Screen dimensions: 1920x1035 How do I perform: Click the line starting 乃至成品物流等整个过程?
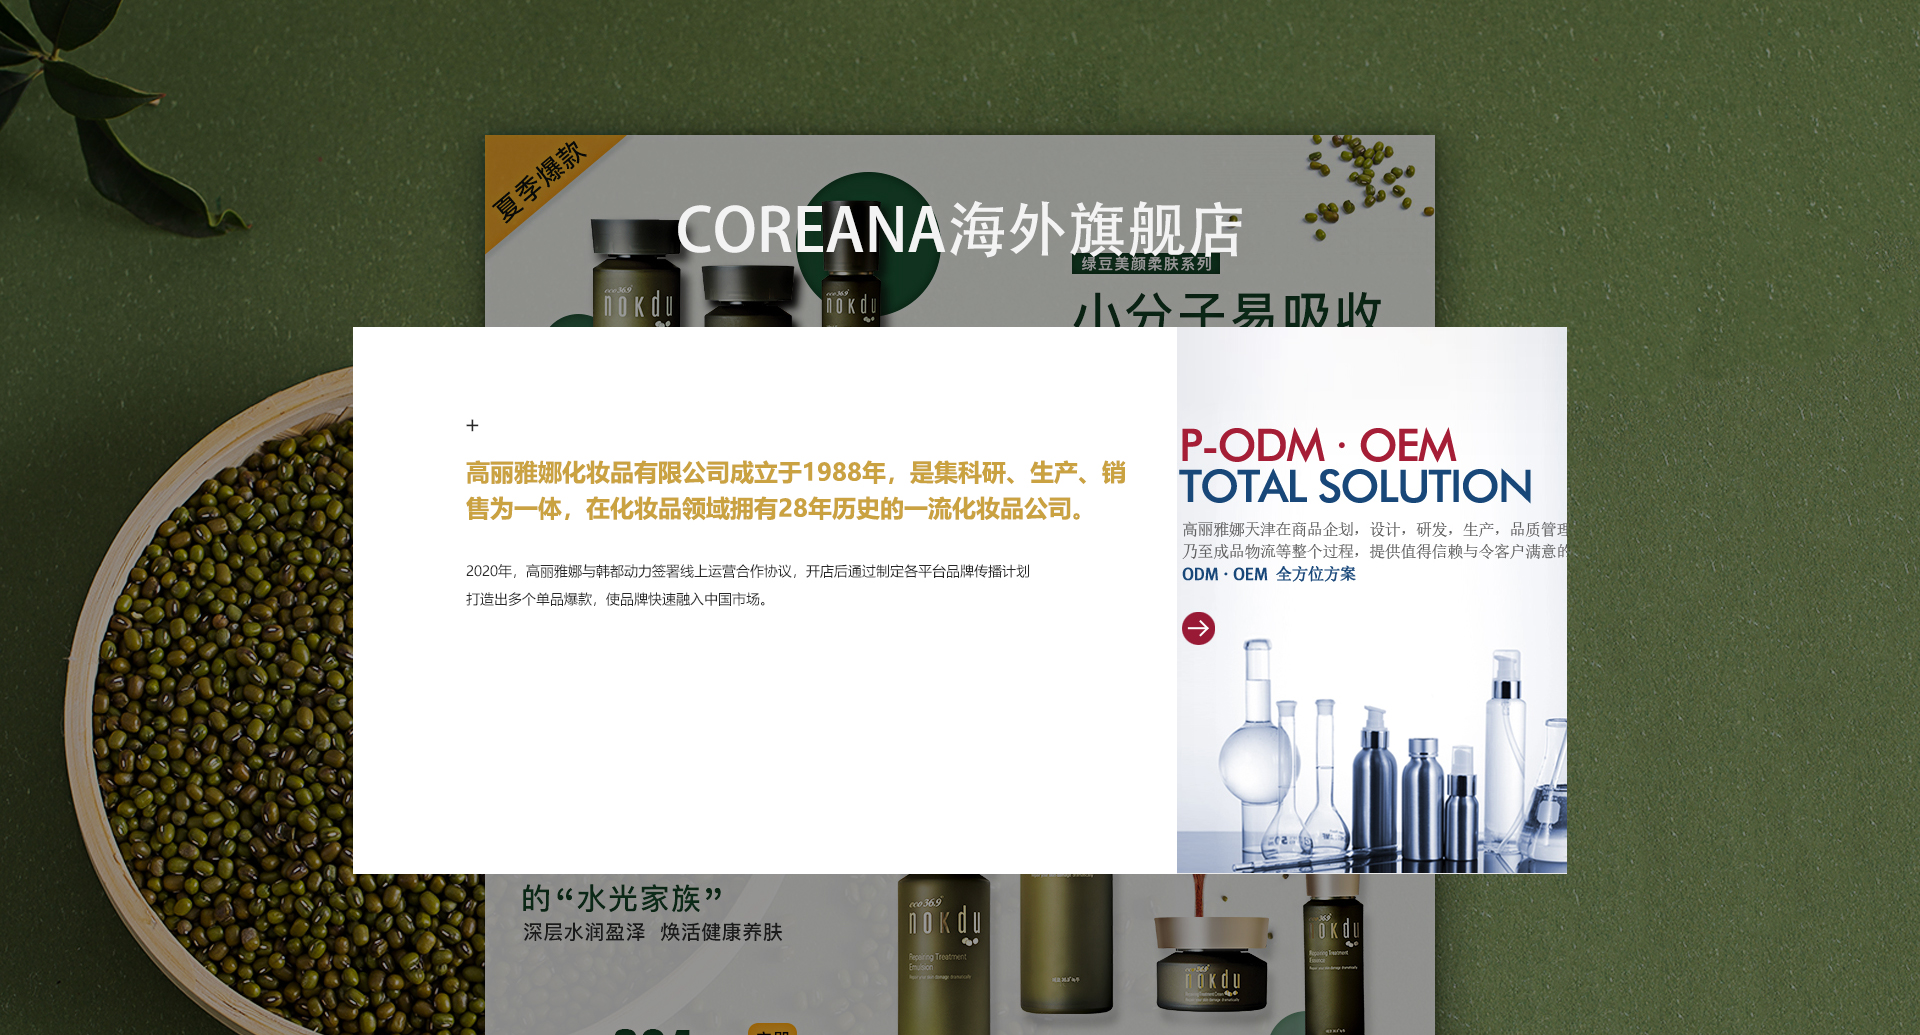pos(1374,551)
